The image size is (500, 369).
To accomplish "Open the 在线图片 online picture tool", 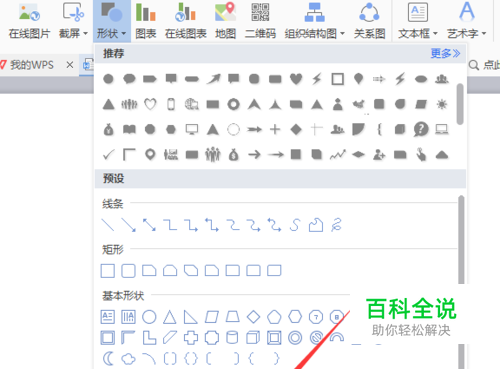I will (29, 21).
